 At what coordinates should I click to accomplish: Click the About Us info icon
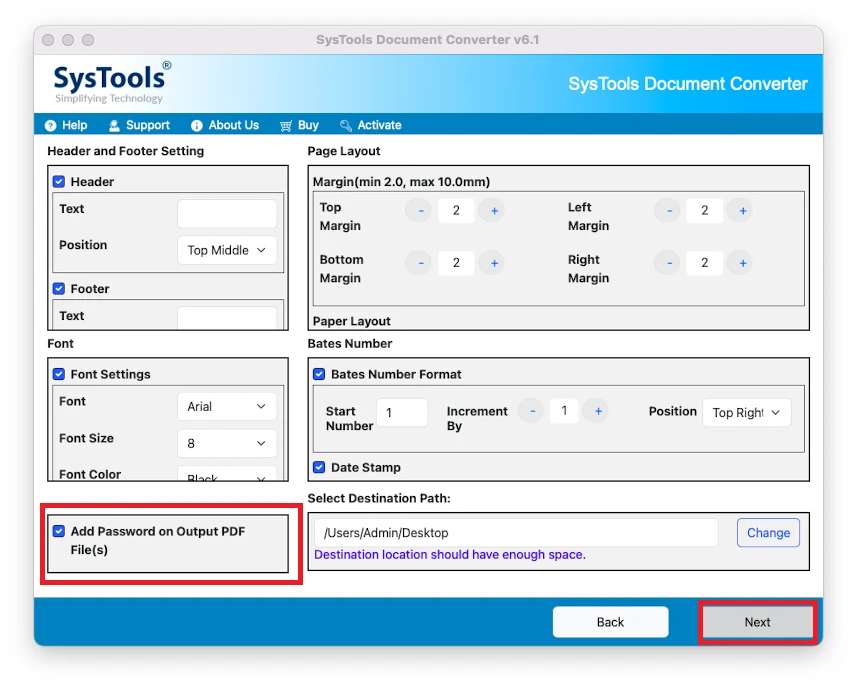pyautogui.click(x=197, y=126)
